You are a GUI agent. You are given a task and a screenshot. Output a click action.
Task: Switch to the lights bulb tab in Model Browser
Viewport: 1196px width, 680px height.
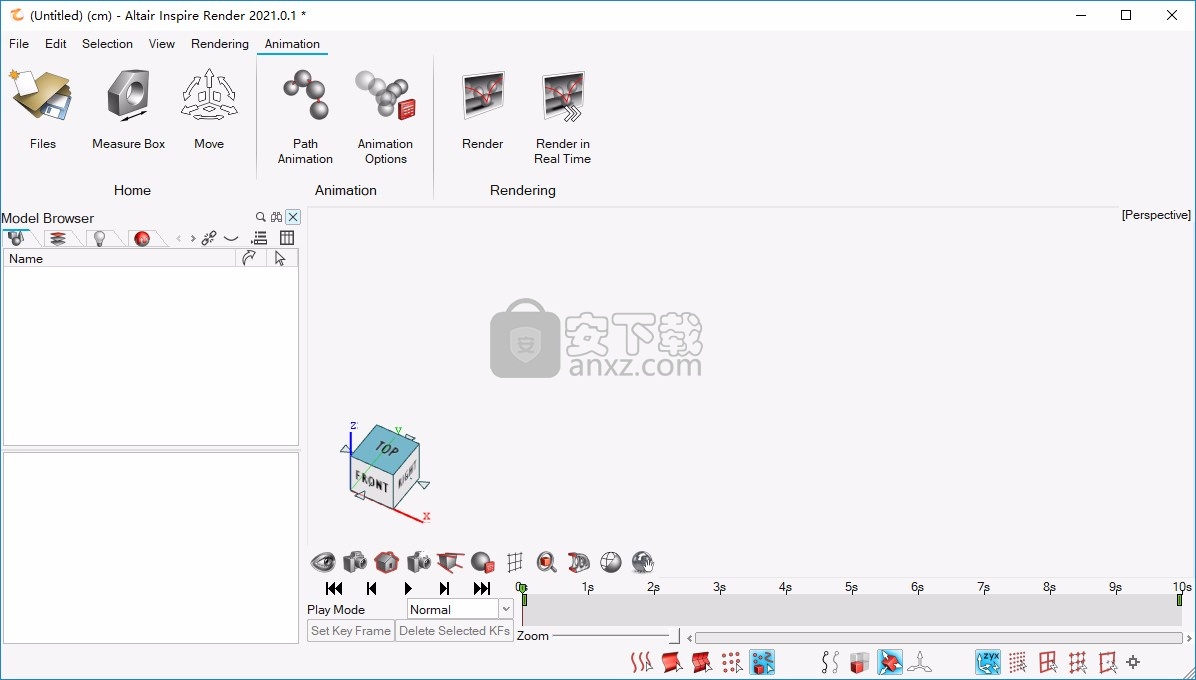click(x=99, y=239)
